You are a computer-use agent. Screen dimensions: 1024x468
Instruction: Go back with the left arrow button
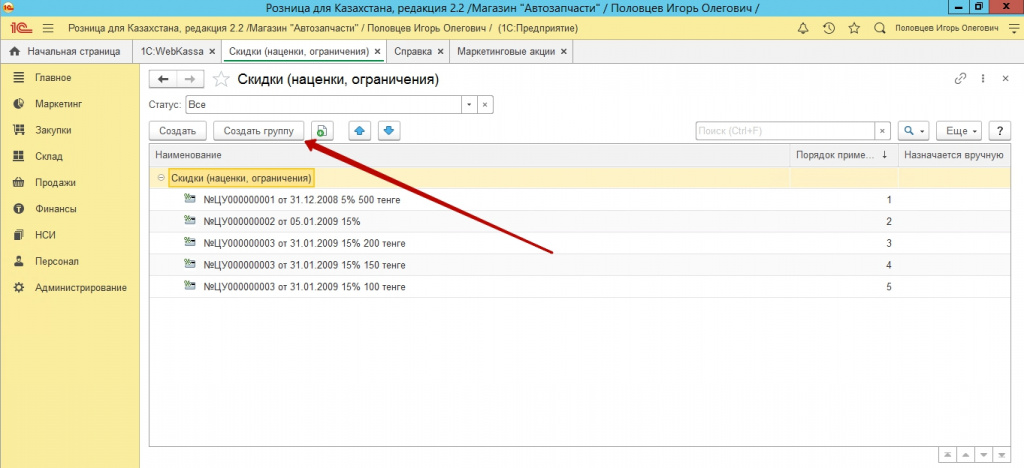click(x=163, y=79)
